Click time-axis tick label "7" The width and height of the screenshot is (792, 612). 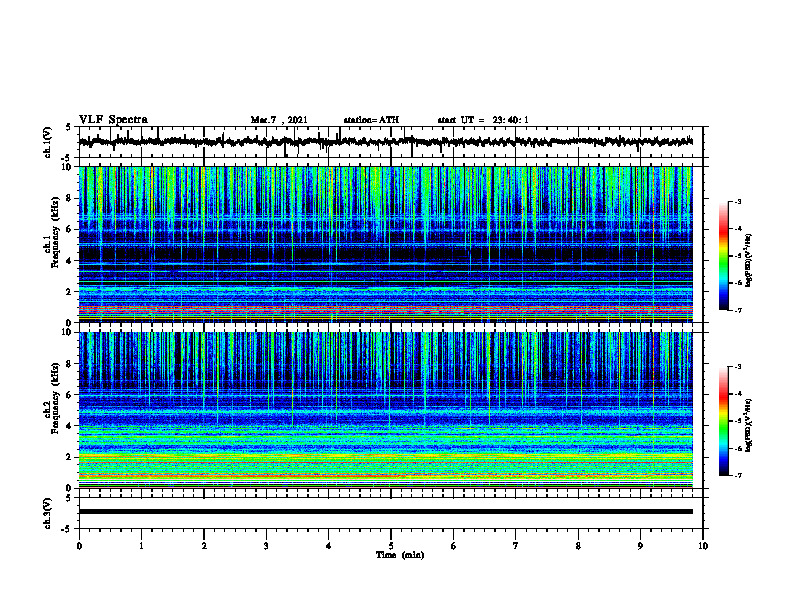click(x=516, y=546)
